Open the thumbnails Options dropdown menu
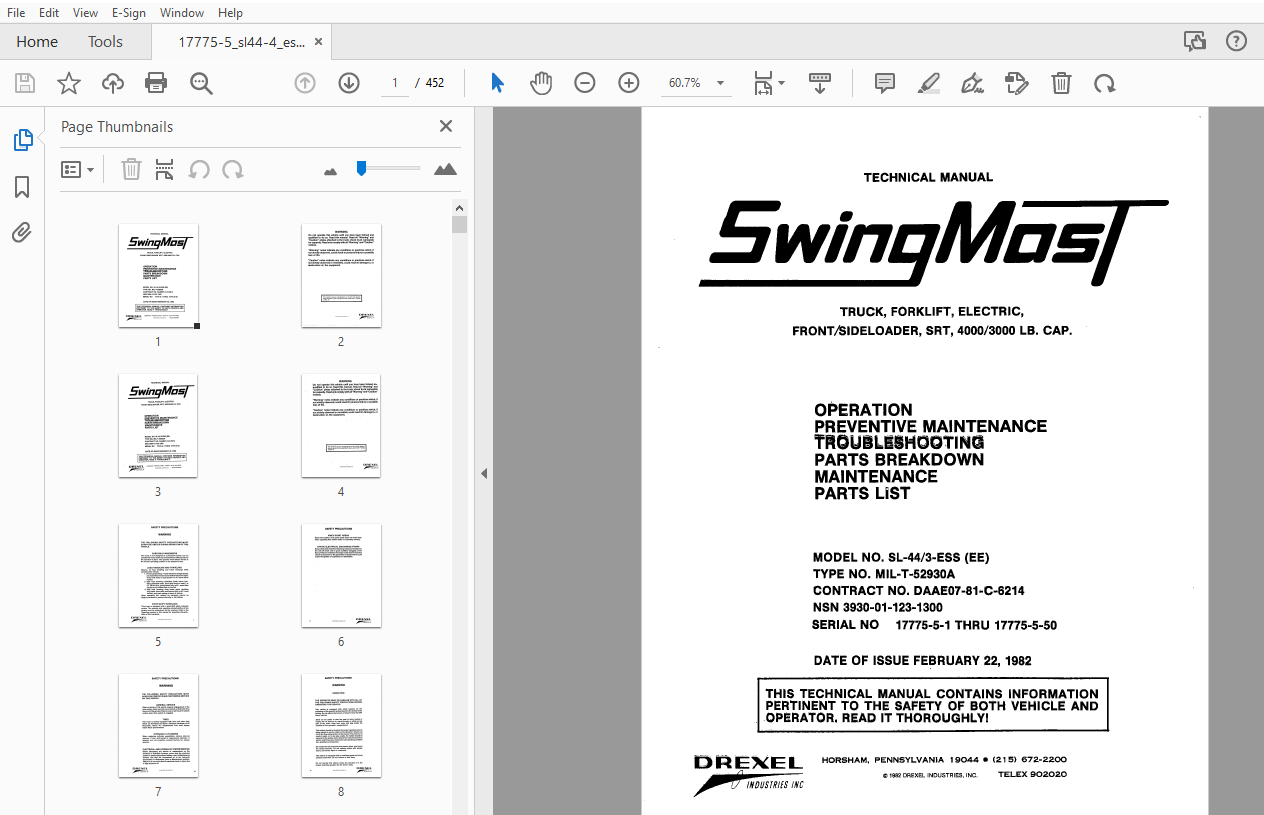The height and width of the screenshot is (815, 1264). click(77, 170)
